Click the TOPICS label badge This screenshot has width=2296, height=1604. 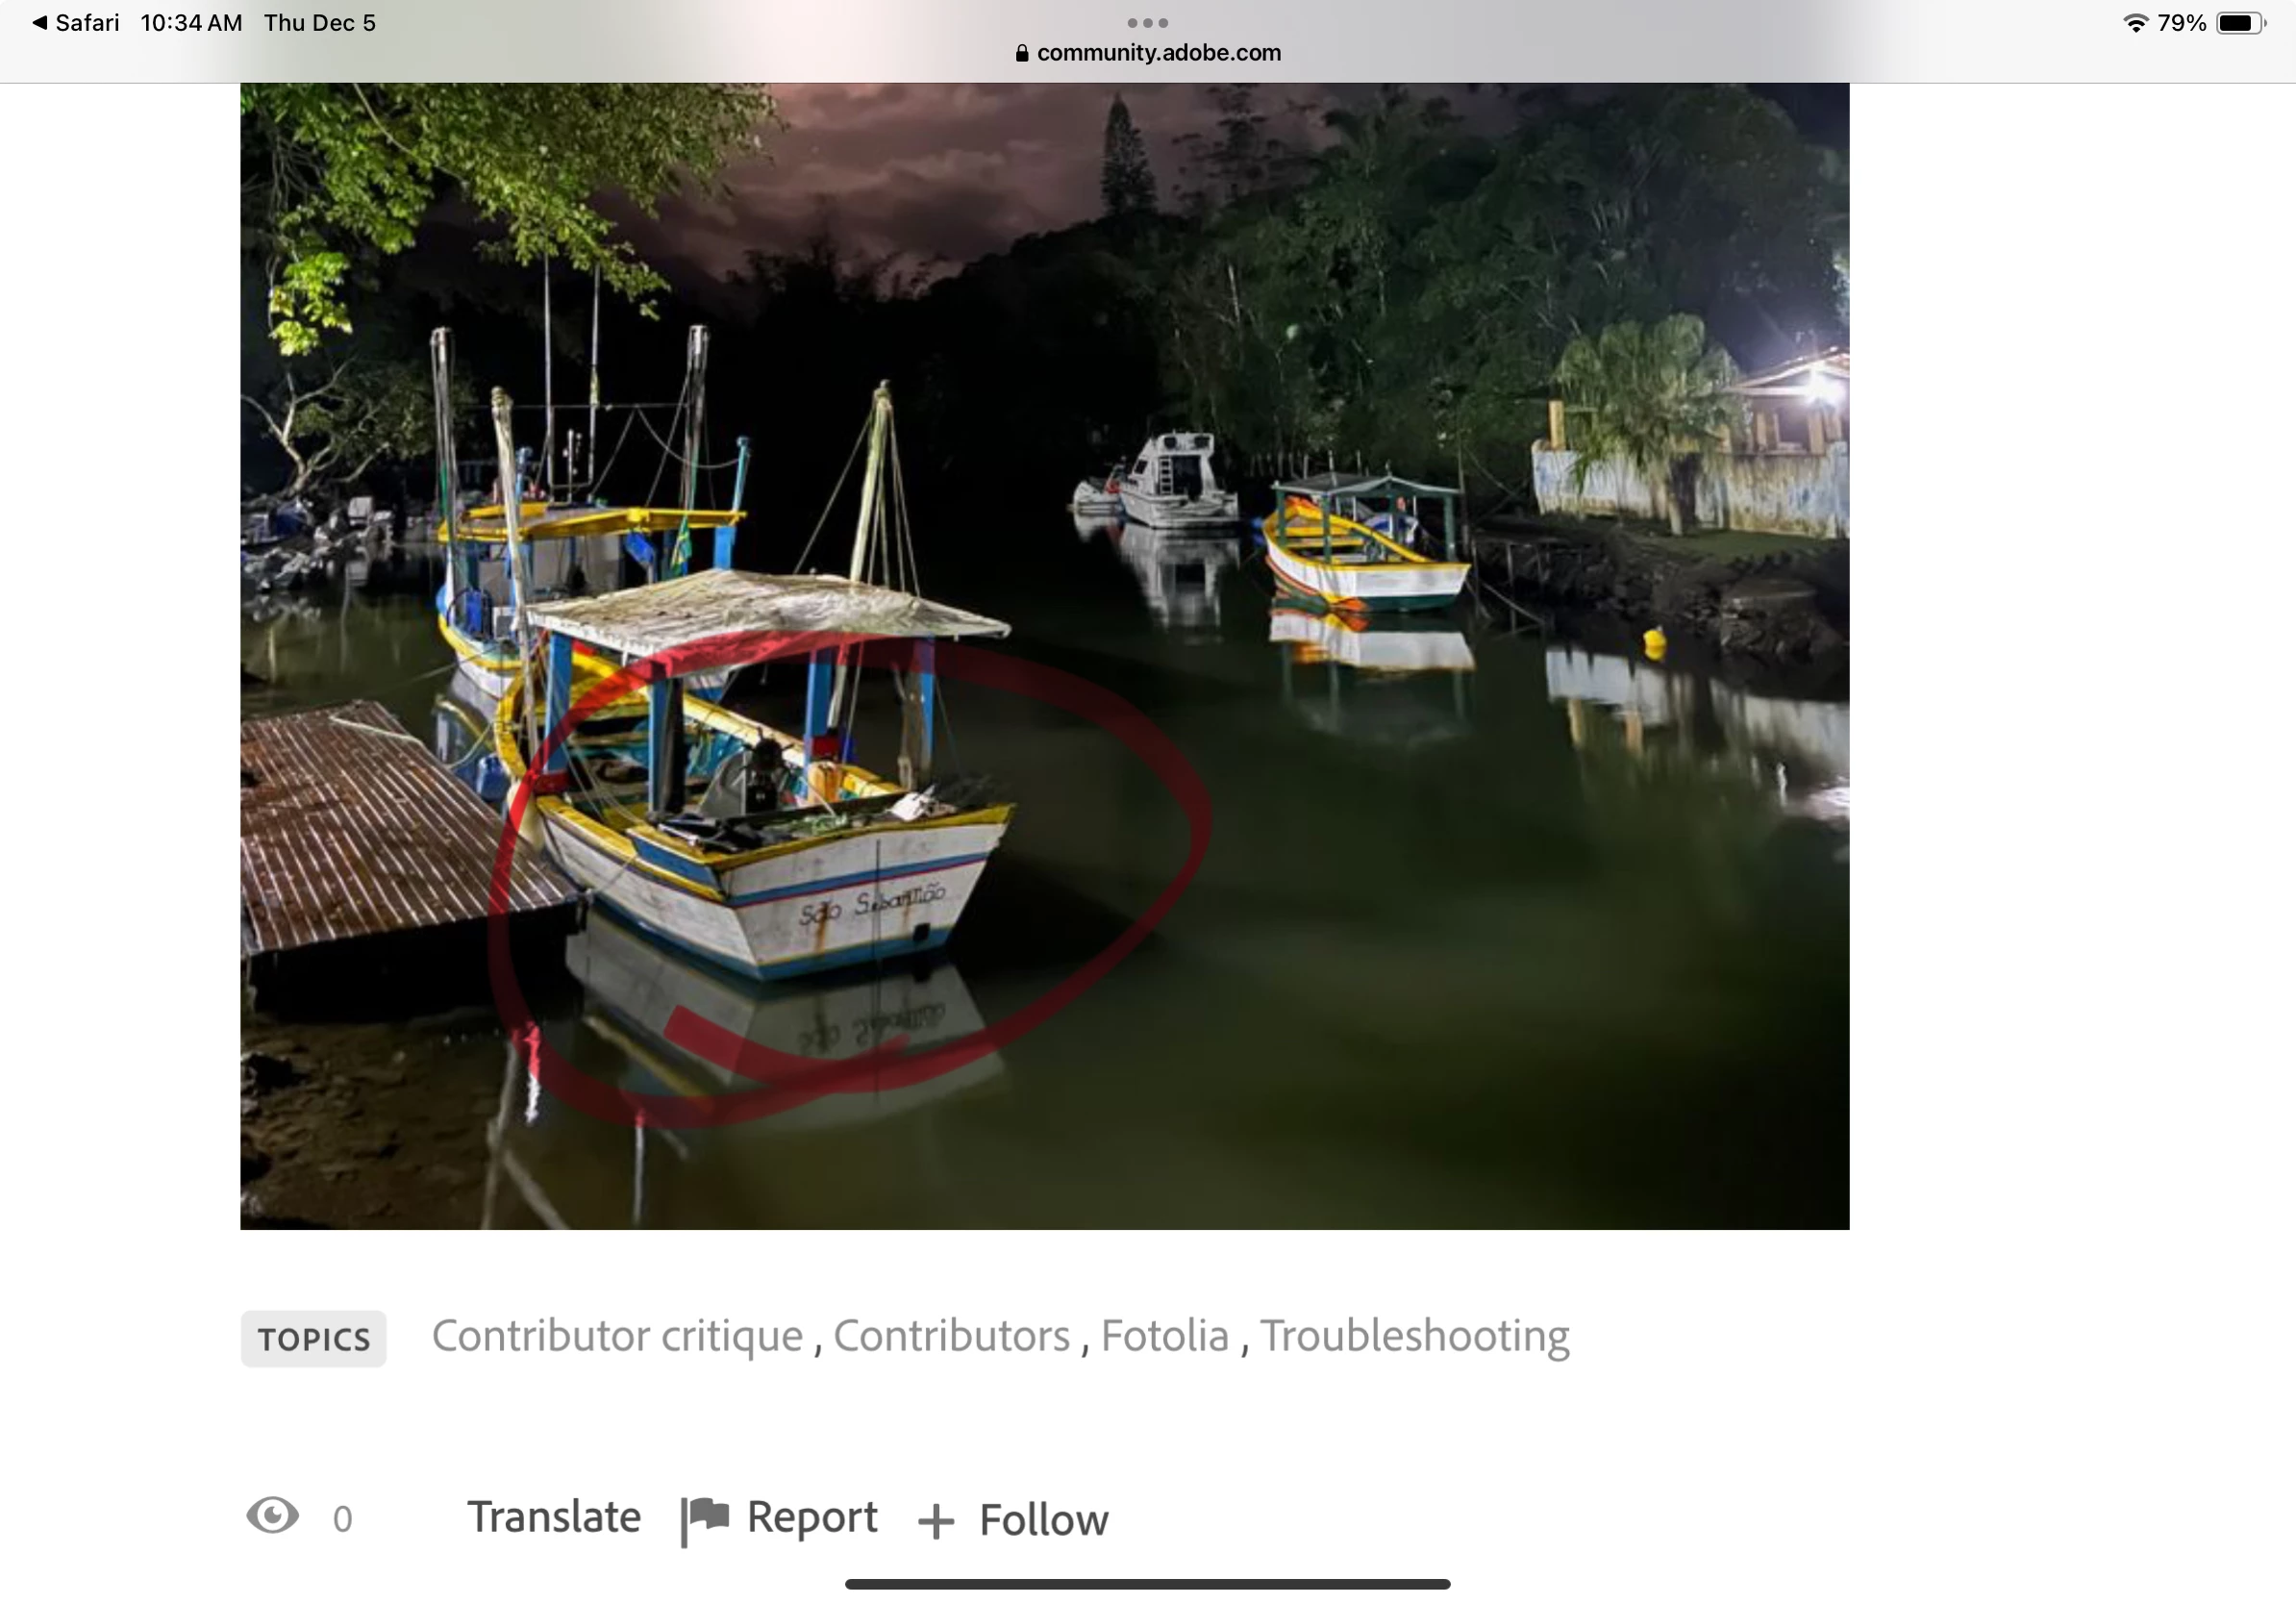[x=313, y=1339]
